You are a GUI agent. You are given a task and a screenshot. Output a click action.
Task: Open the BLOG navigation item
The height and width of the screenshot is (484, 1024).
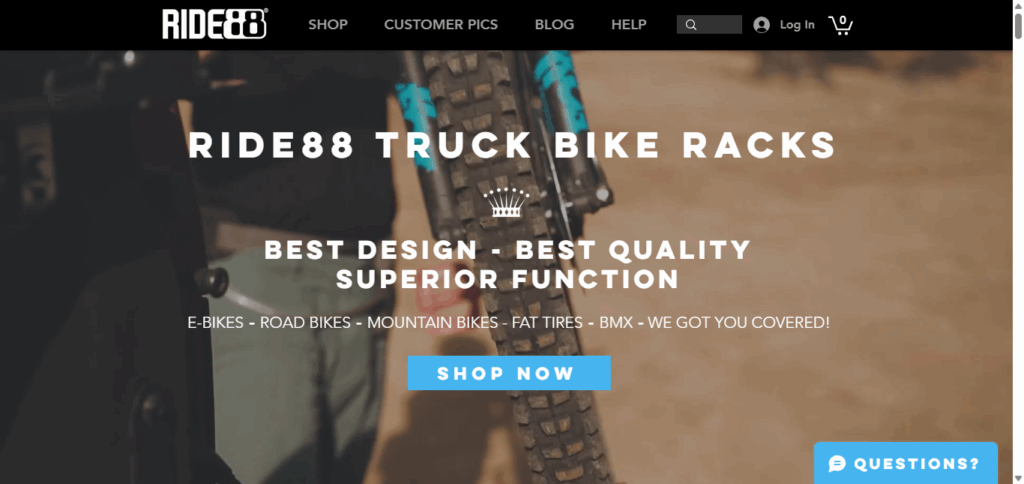pos(554,25)
